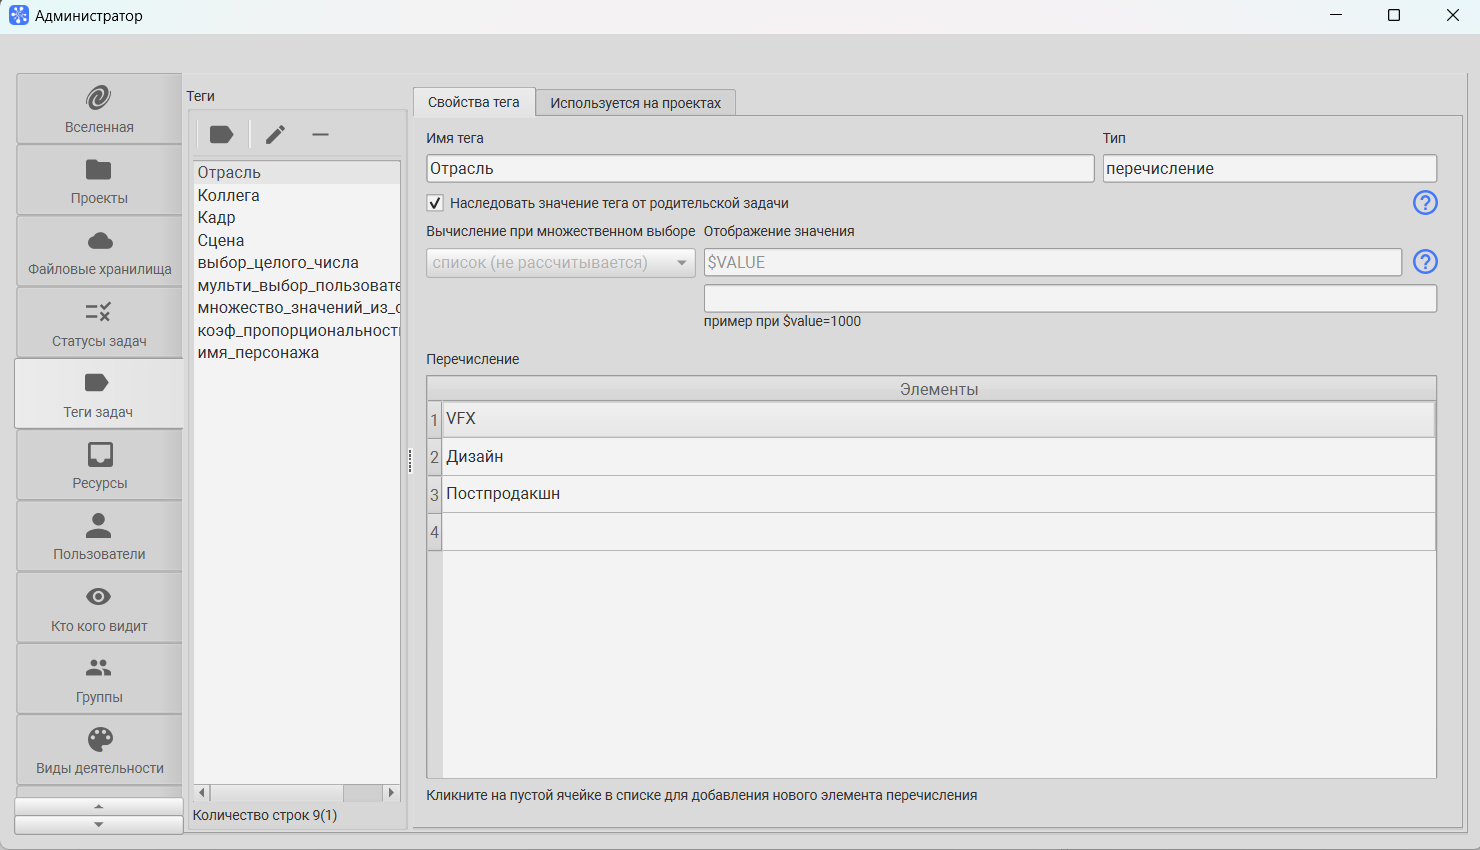Switch to Используется на проектах tab
The height and width of the screenshot is (850, 1480).
(636, 103)
